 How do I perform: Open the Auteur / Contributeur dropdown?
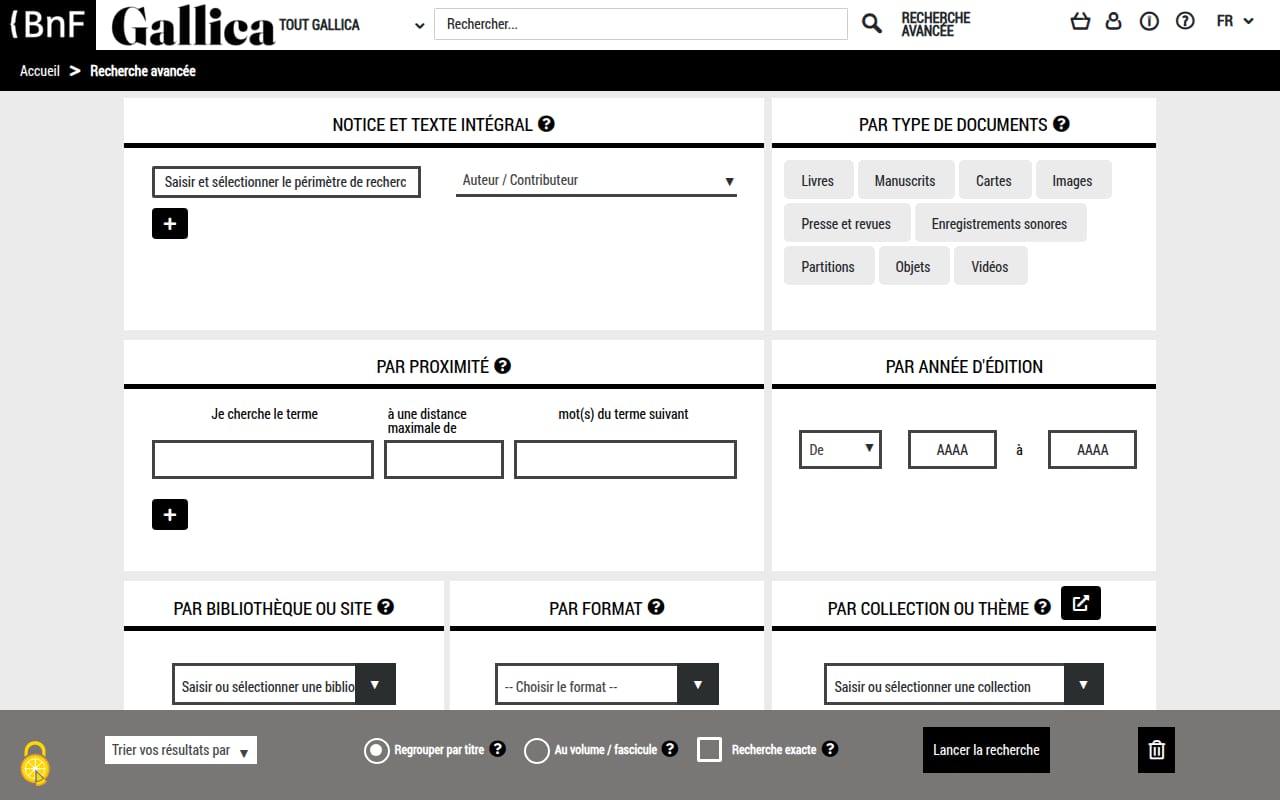tap(596, 181)
